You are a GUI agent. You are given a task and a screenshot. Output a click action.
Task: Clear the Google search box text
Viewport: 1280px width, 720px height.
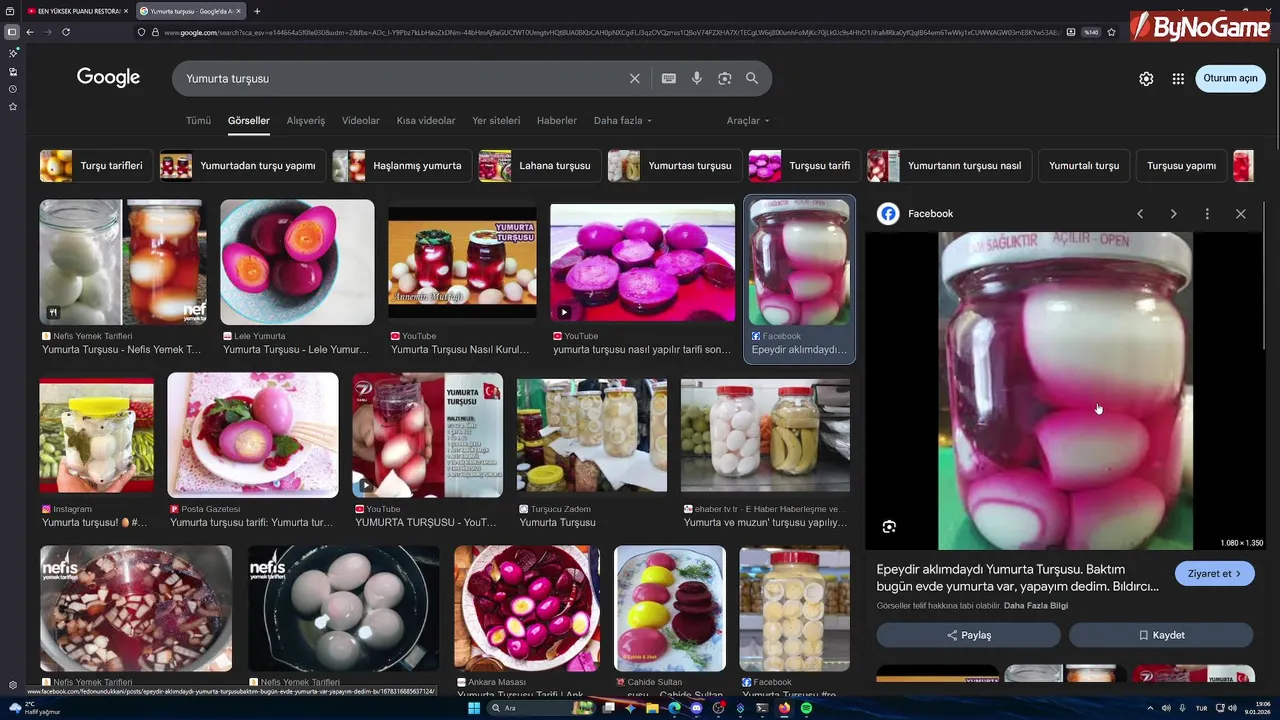[634, 78]
